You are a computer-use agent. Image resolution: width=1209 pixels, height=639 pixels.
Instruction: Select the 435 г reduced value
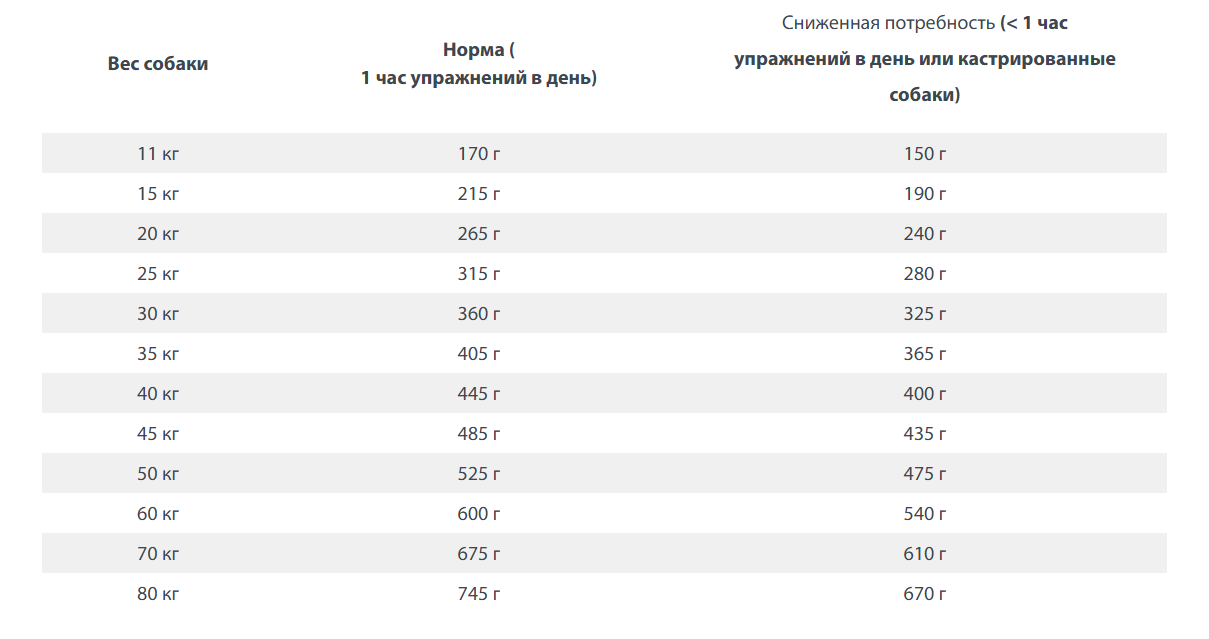click(924, 434)
